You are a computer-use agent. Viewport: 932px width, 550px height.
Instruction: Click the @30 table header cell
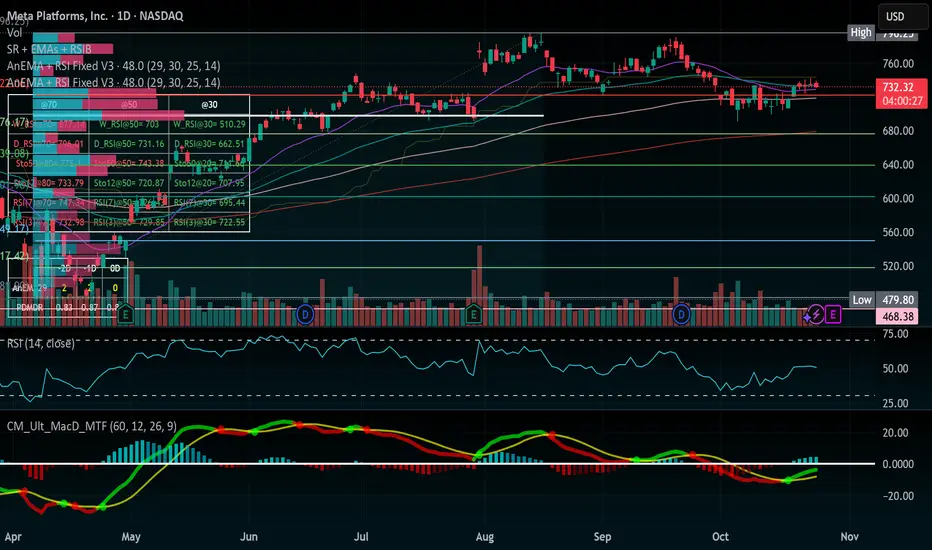click(x=209, y=105)
